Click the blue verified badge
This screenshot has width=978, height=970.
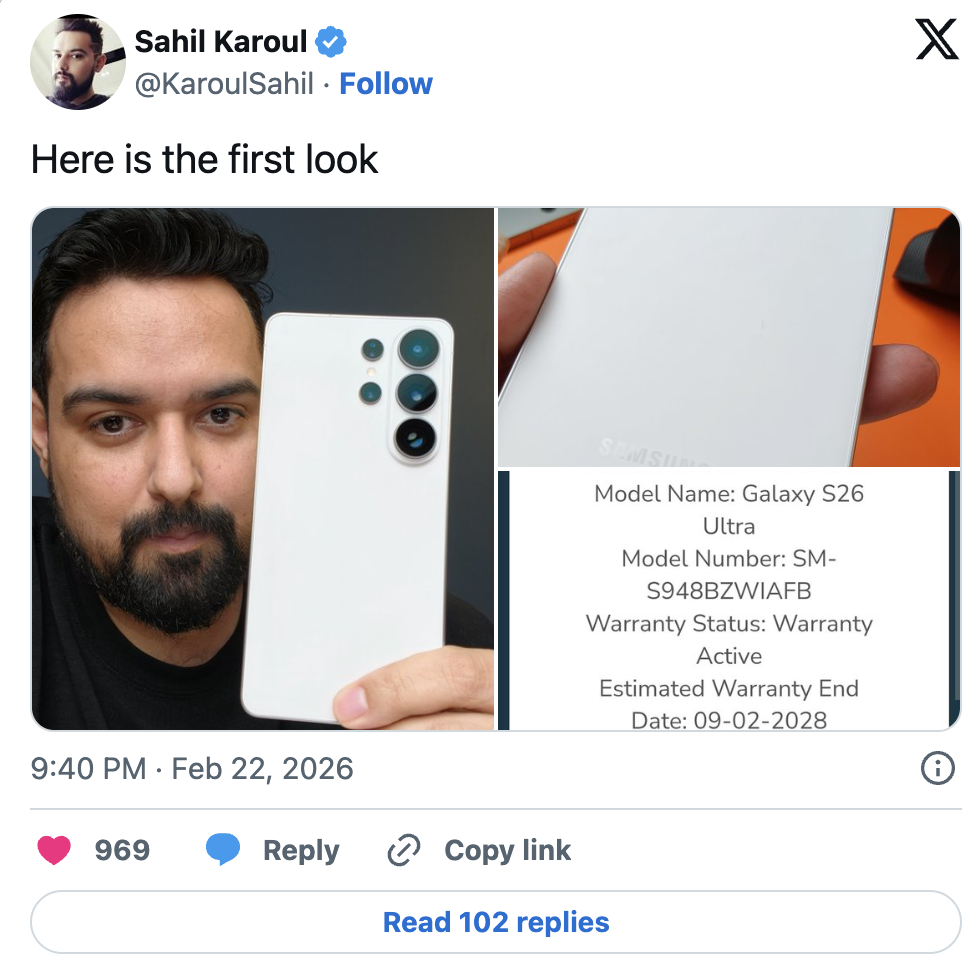click(331, 42)
